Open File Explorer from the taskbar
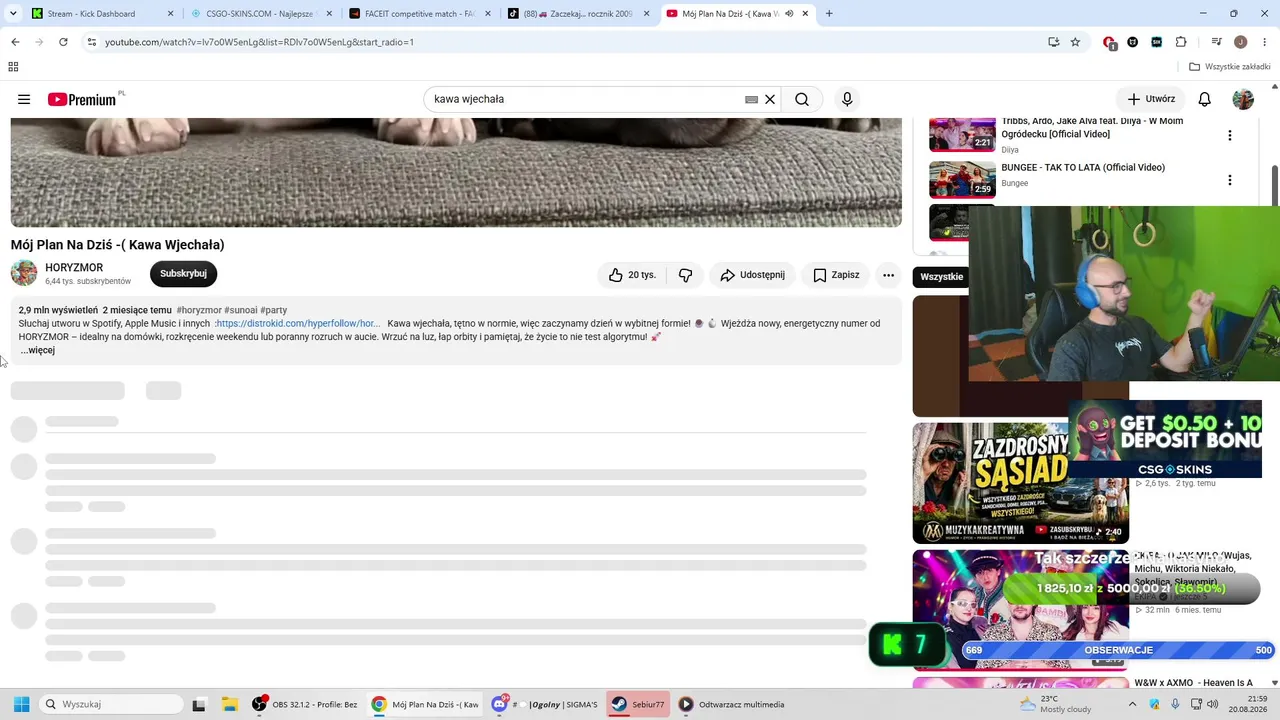The image size is (1280, 720). click(x=229, y=704)
